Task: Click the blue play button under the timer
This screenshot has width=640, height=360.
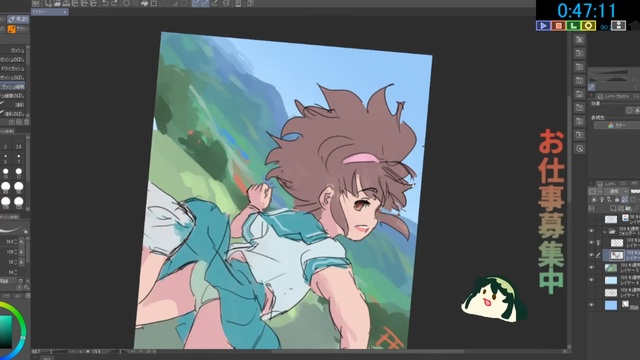Action: (x=543, y=26)
